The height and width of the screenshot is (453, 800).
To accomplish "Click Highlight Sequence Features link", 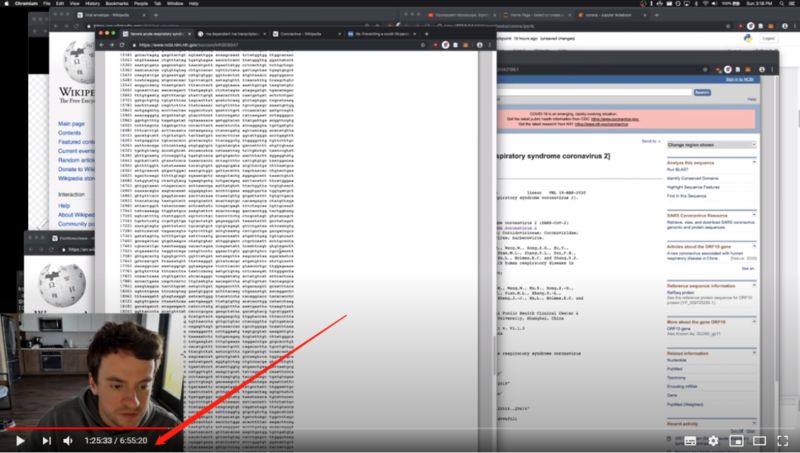I will (x=693, y=187).
